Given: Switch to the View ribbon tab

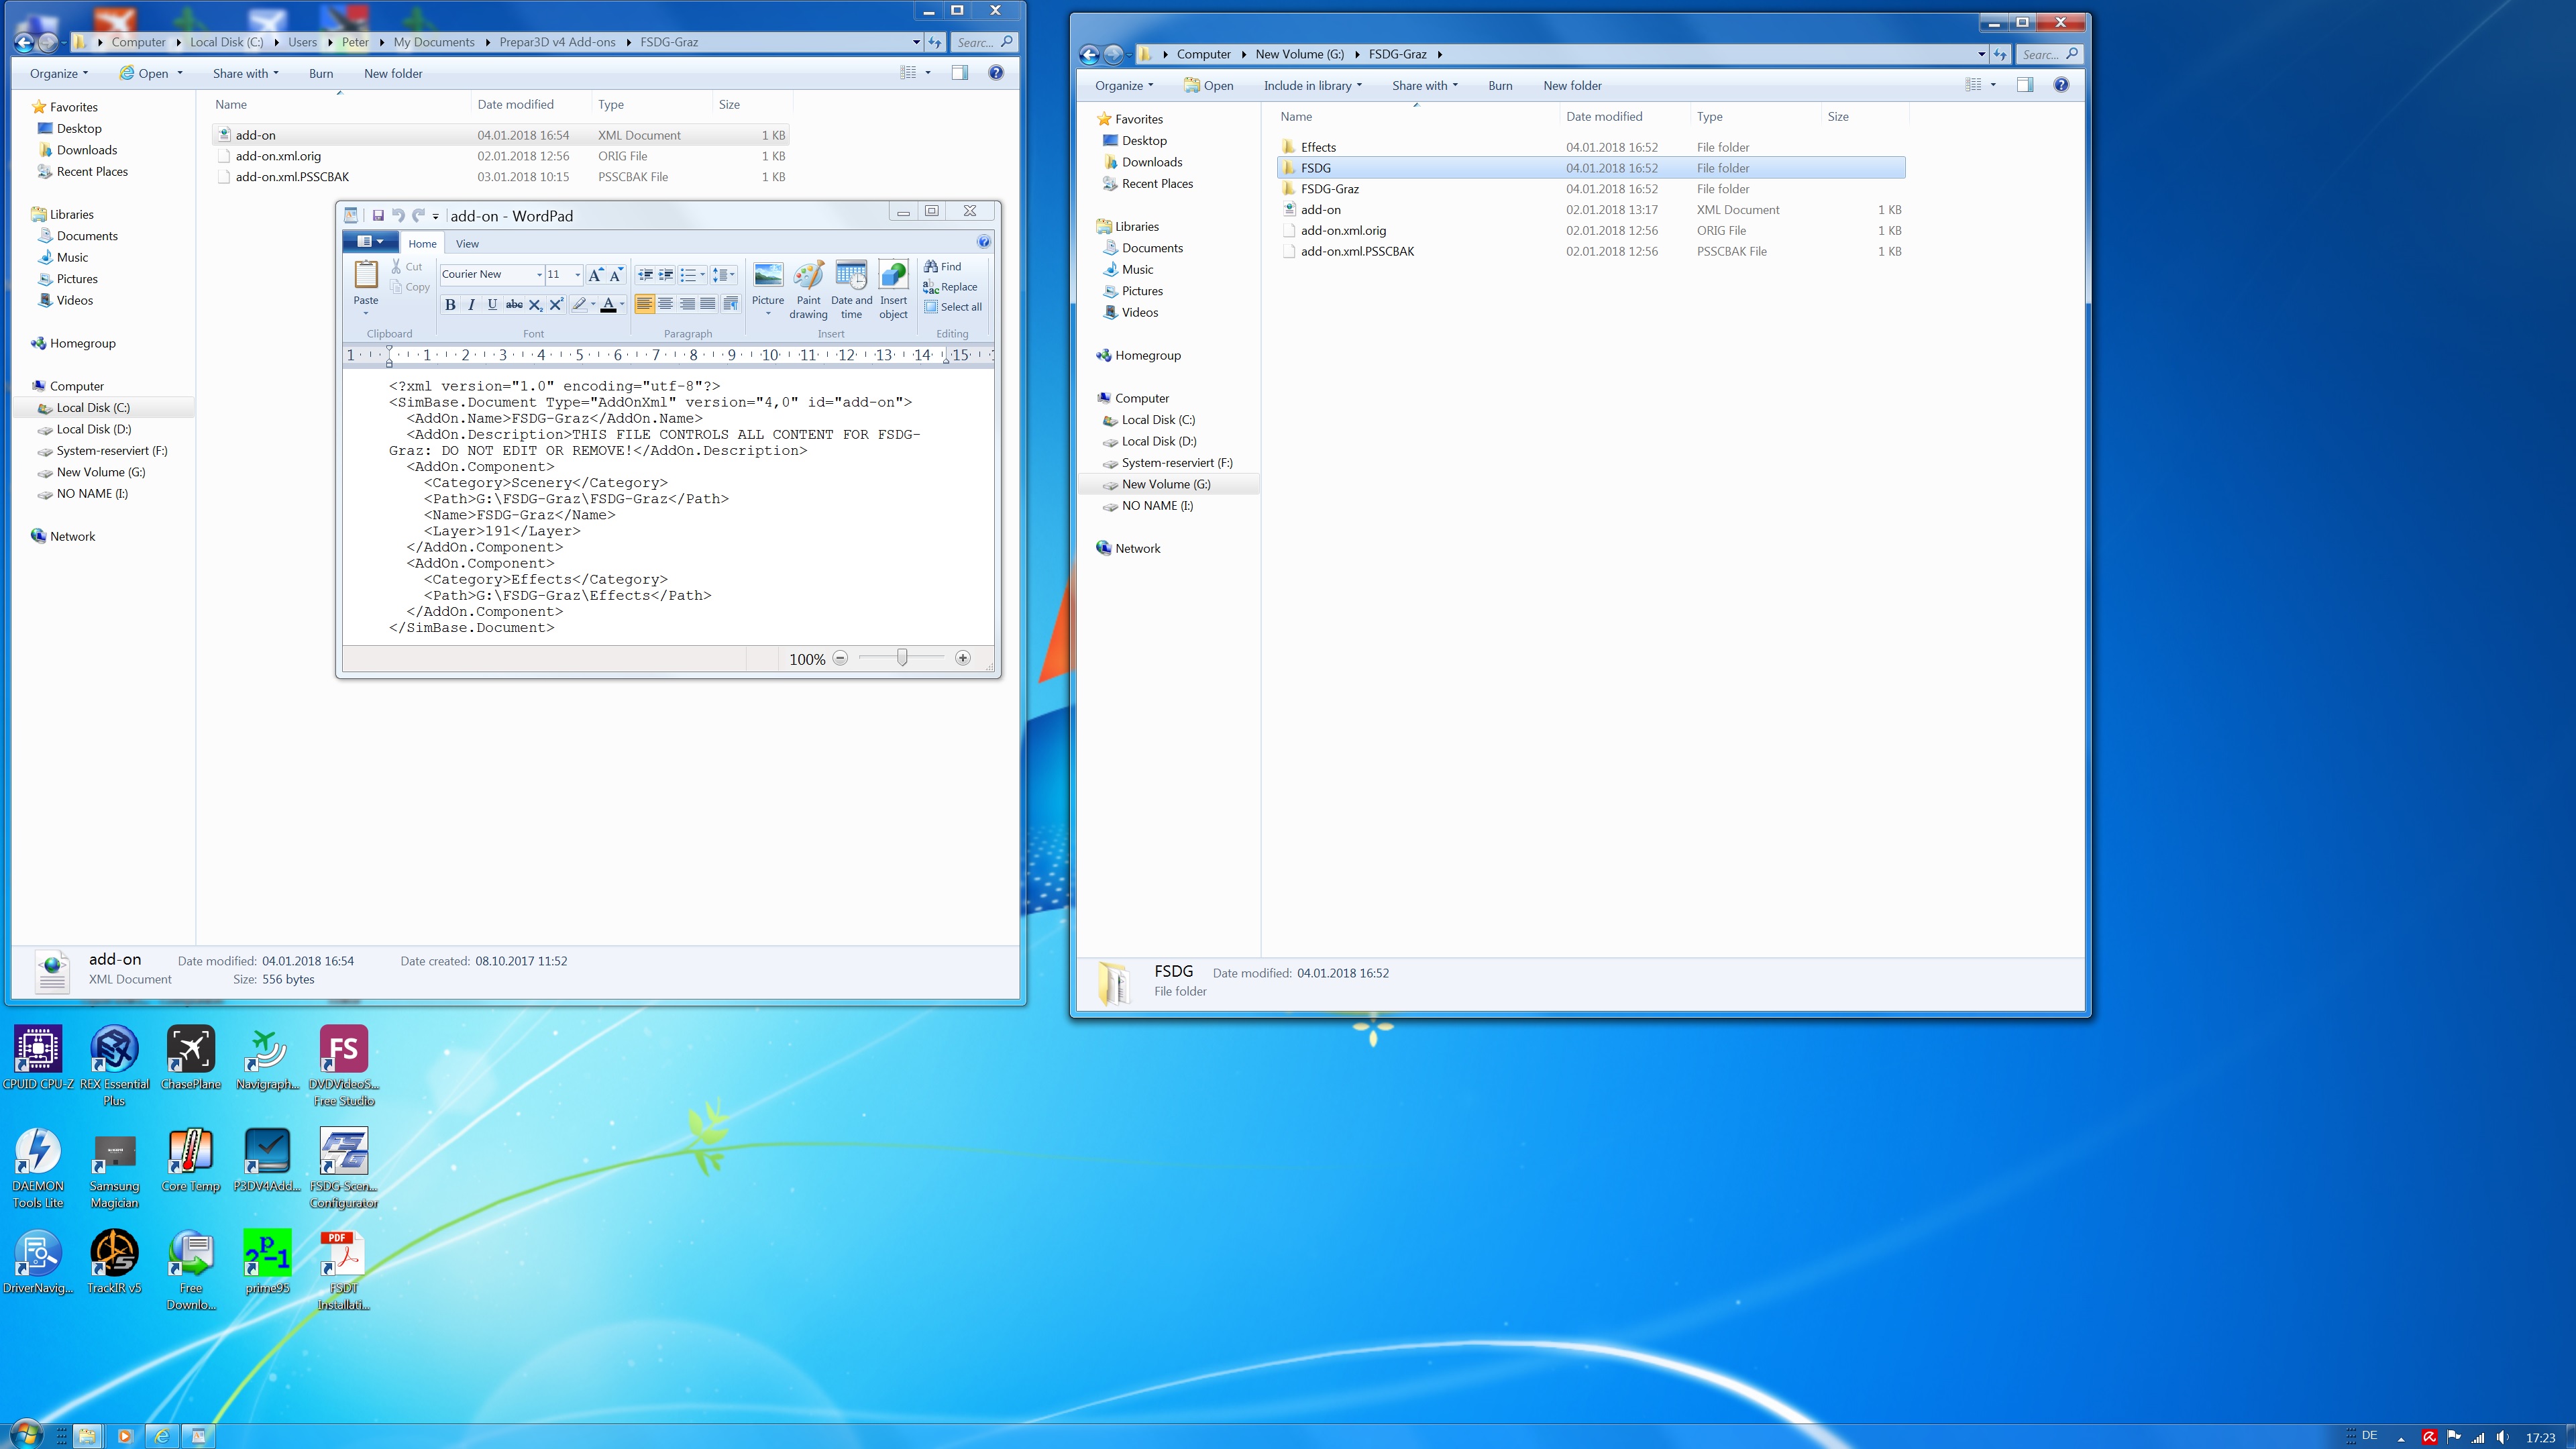Looking at the screenshot, I should (467, 244).
